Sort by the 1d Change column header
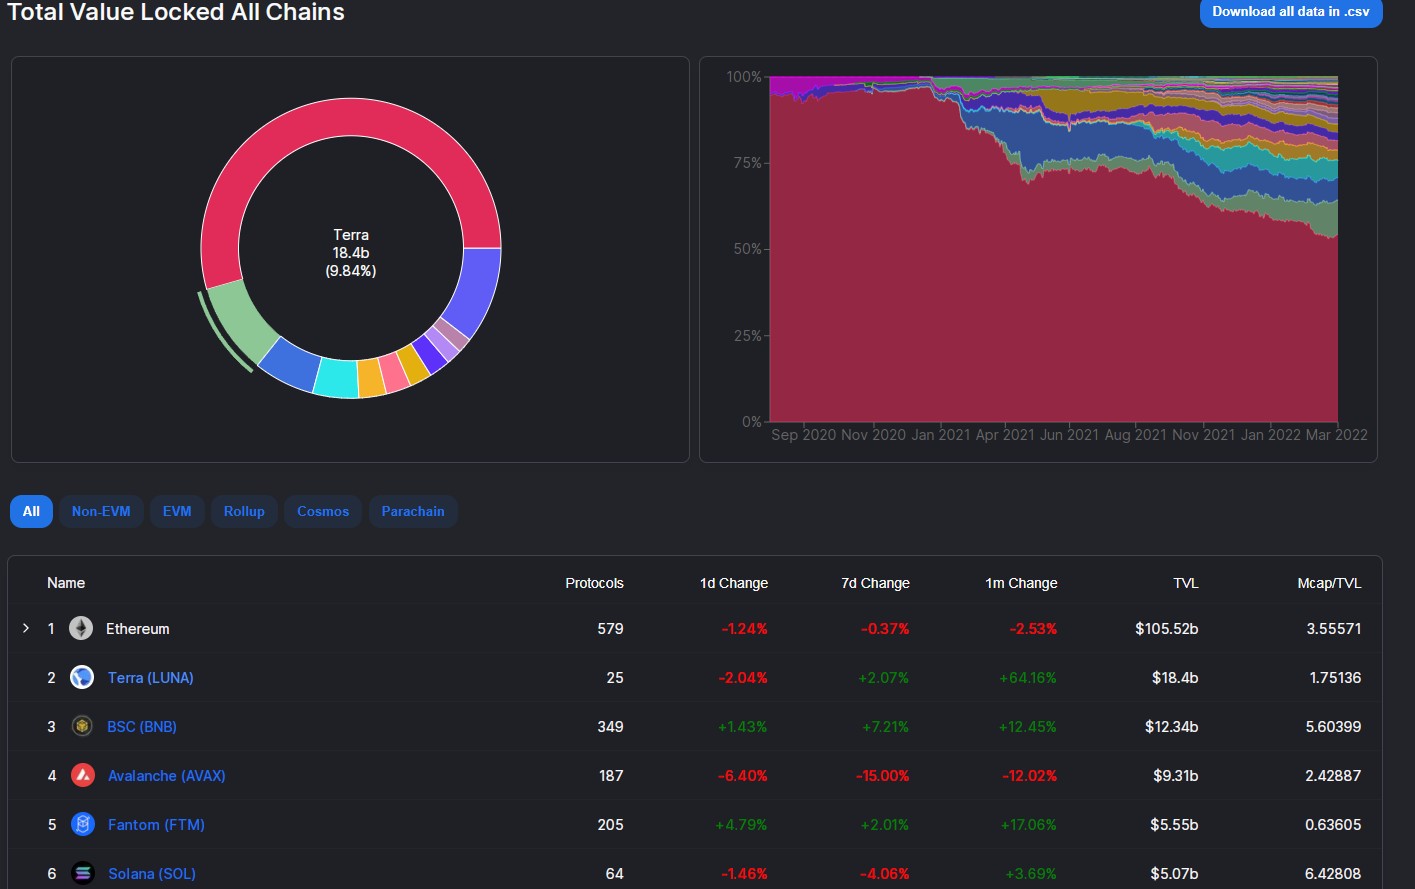The image size is (1415, 889). (734, 582)
